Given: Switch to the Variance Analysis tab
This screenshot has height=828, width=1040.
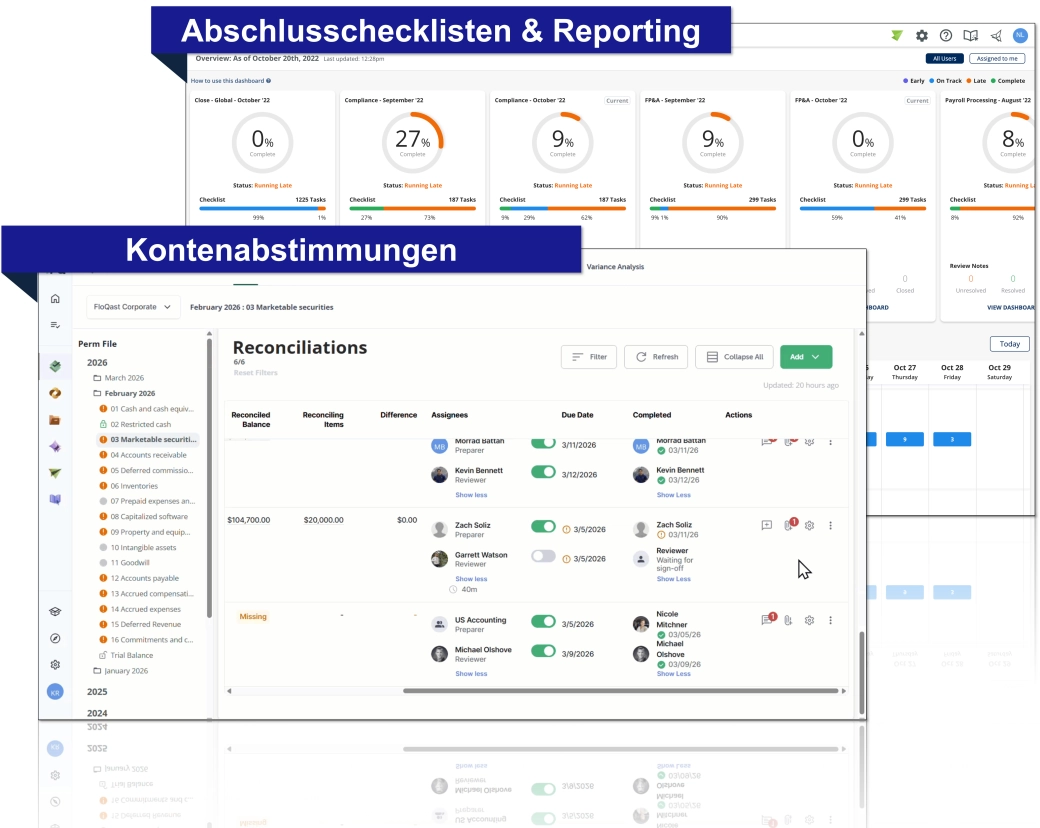Looking at the screenshot, I should coord(616,267).
